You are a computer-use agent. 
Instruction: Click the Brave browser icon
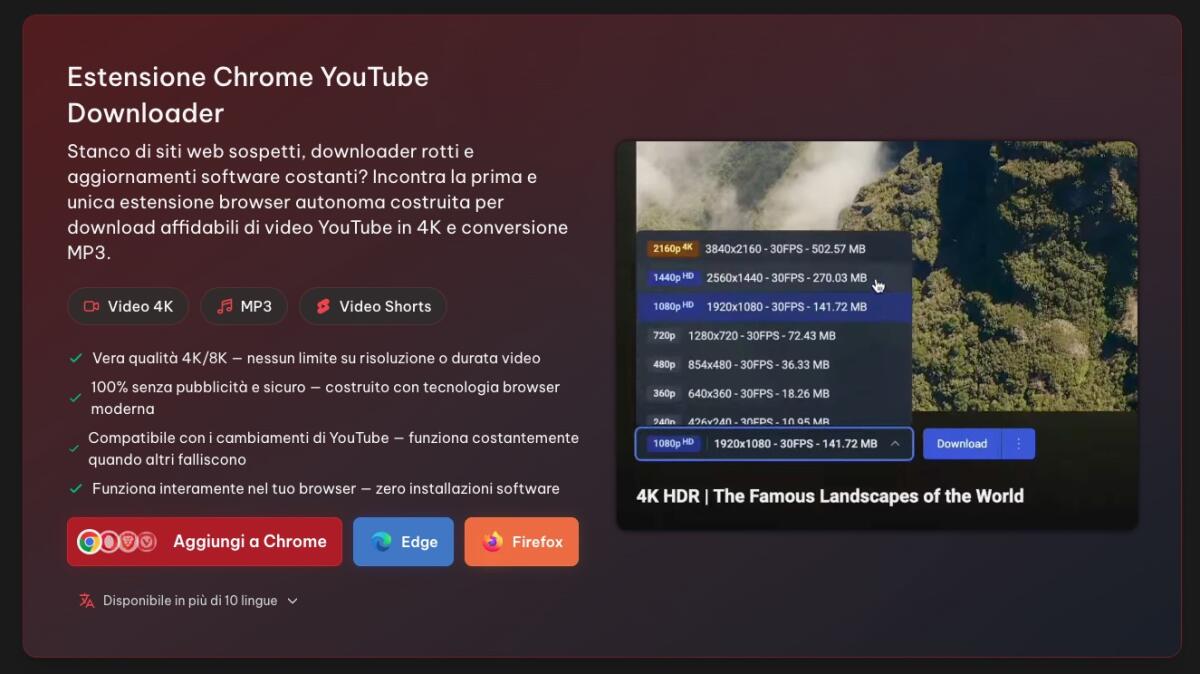tap(128, 541)
